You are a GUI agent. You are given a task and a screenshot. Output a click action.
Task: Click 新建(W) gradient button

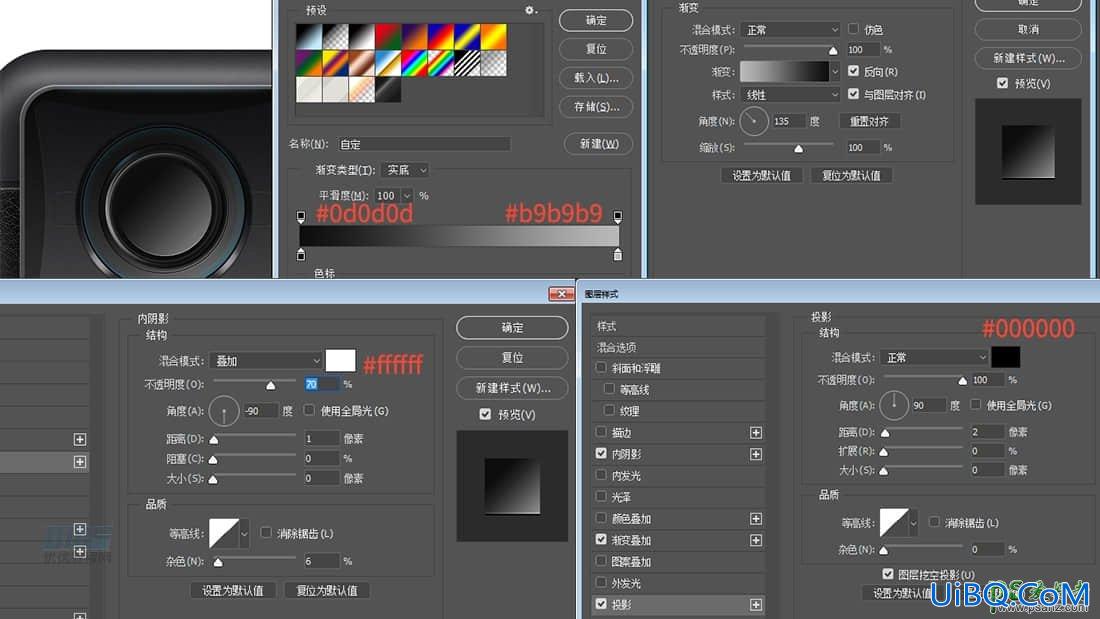tap(598, 144)
